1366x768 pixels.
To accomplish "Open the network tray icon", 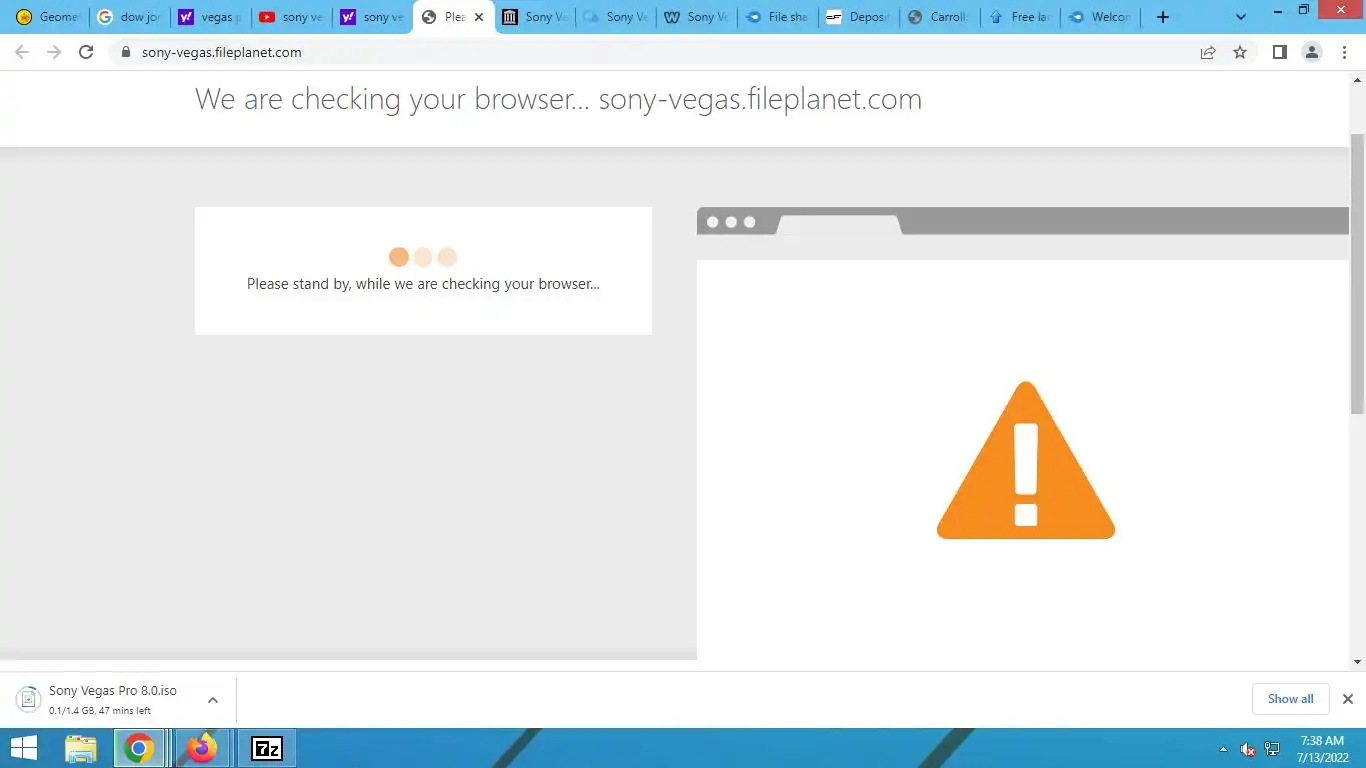I will pyautogui.click(x=1272, y=749).
